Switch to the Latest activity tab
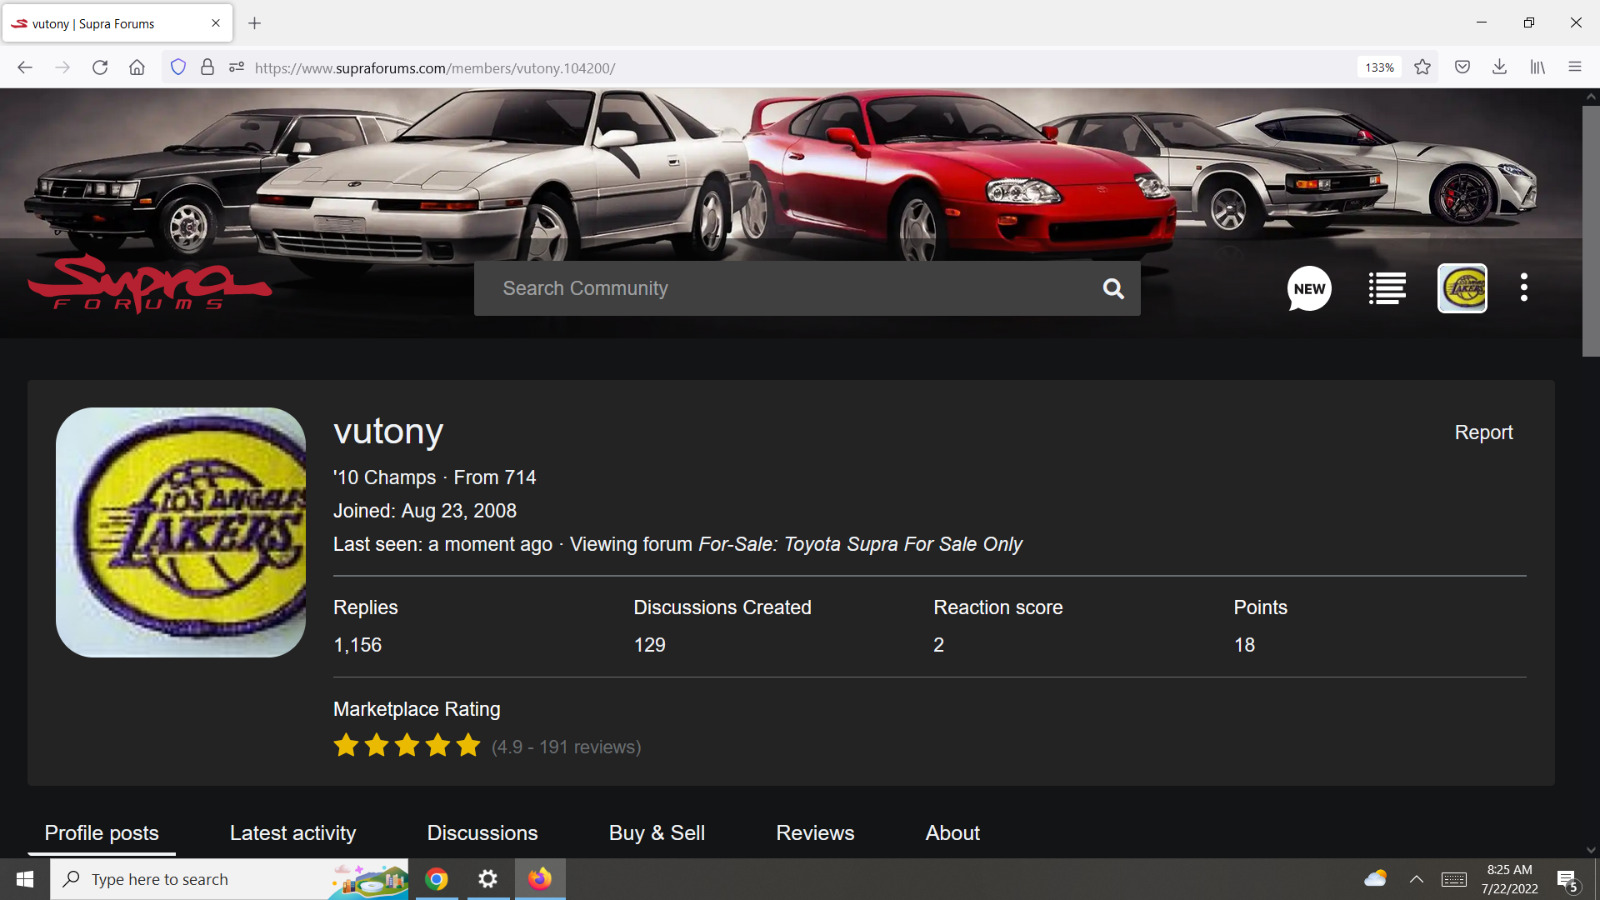 pyautogui.click(x=293, y=833)
